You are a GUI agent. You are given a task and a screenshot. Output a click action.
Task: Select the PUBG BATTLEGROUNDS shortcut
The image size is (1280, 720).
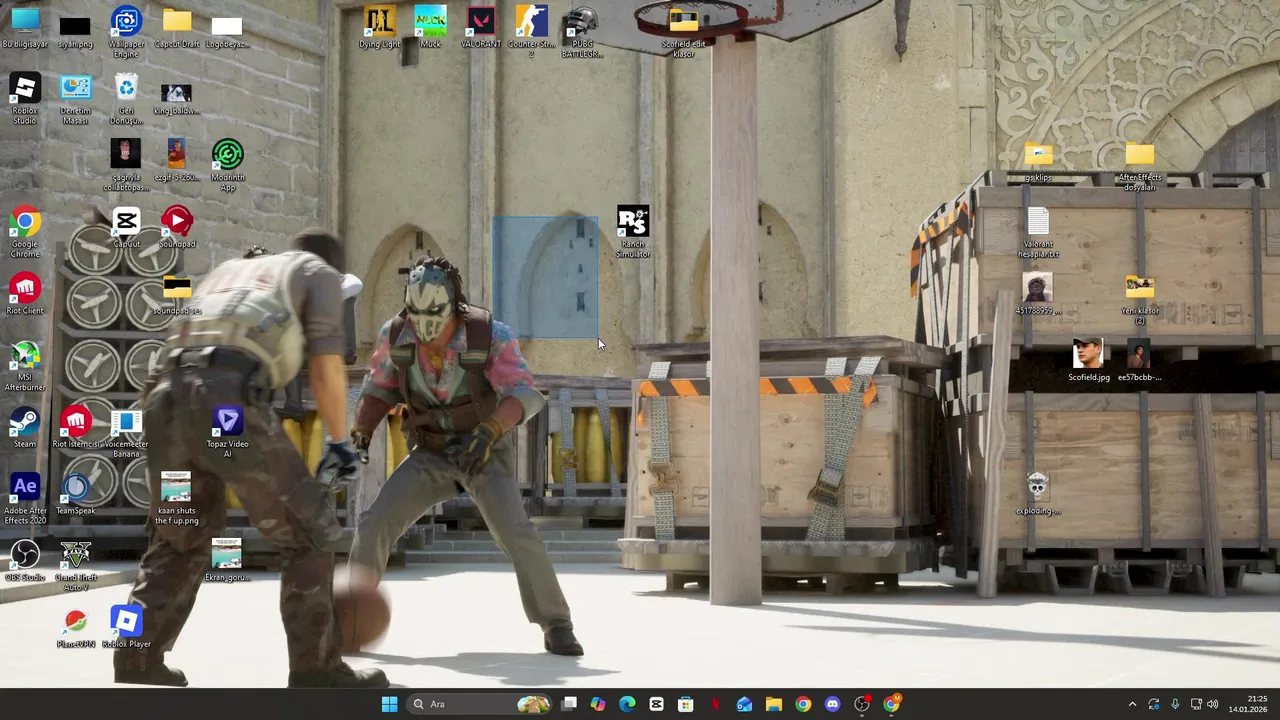[582, 31]
